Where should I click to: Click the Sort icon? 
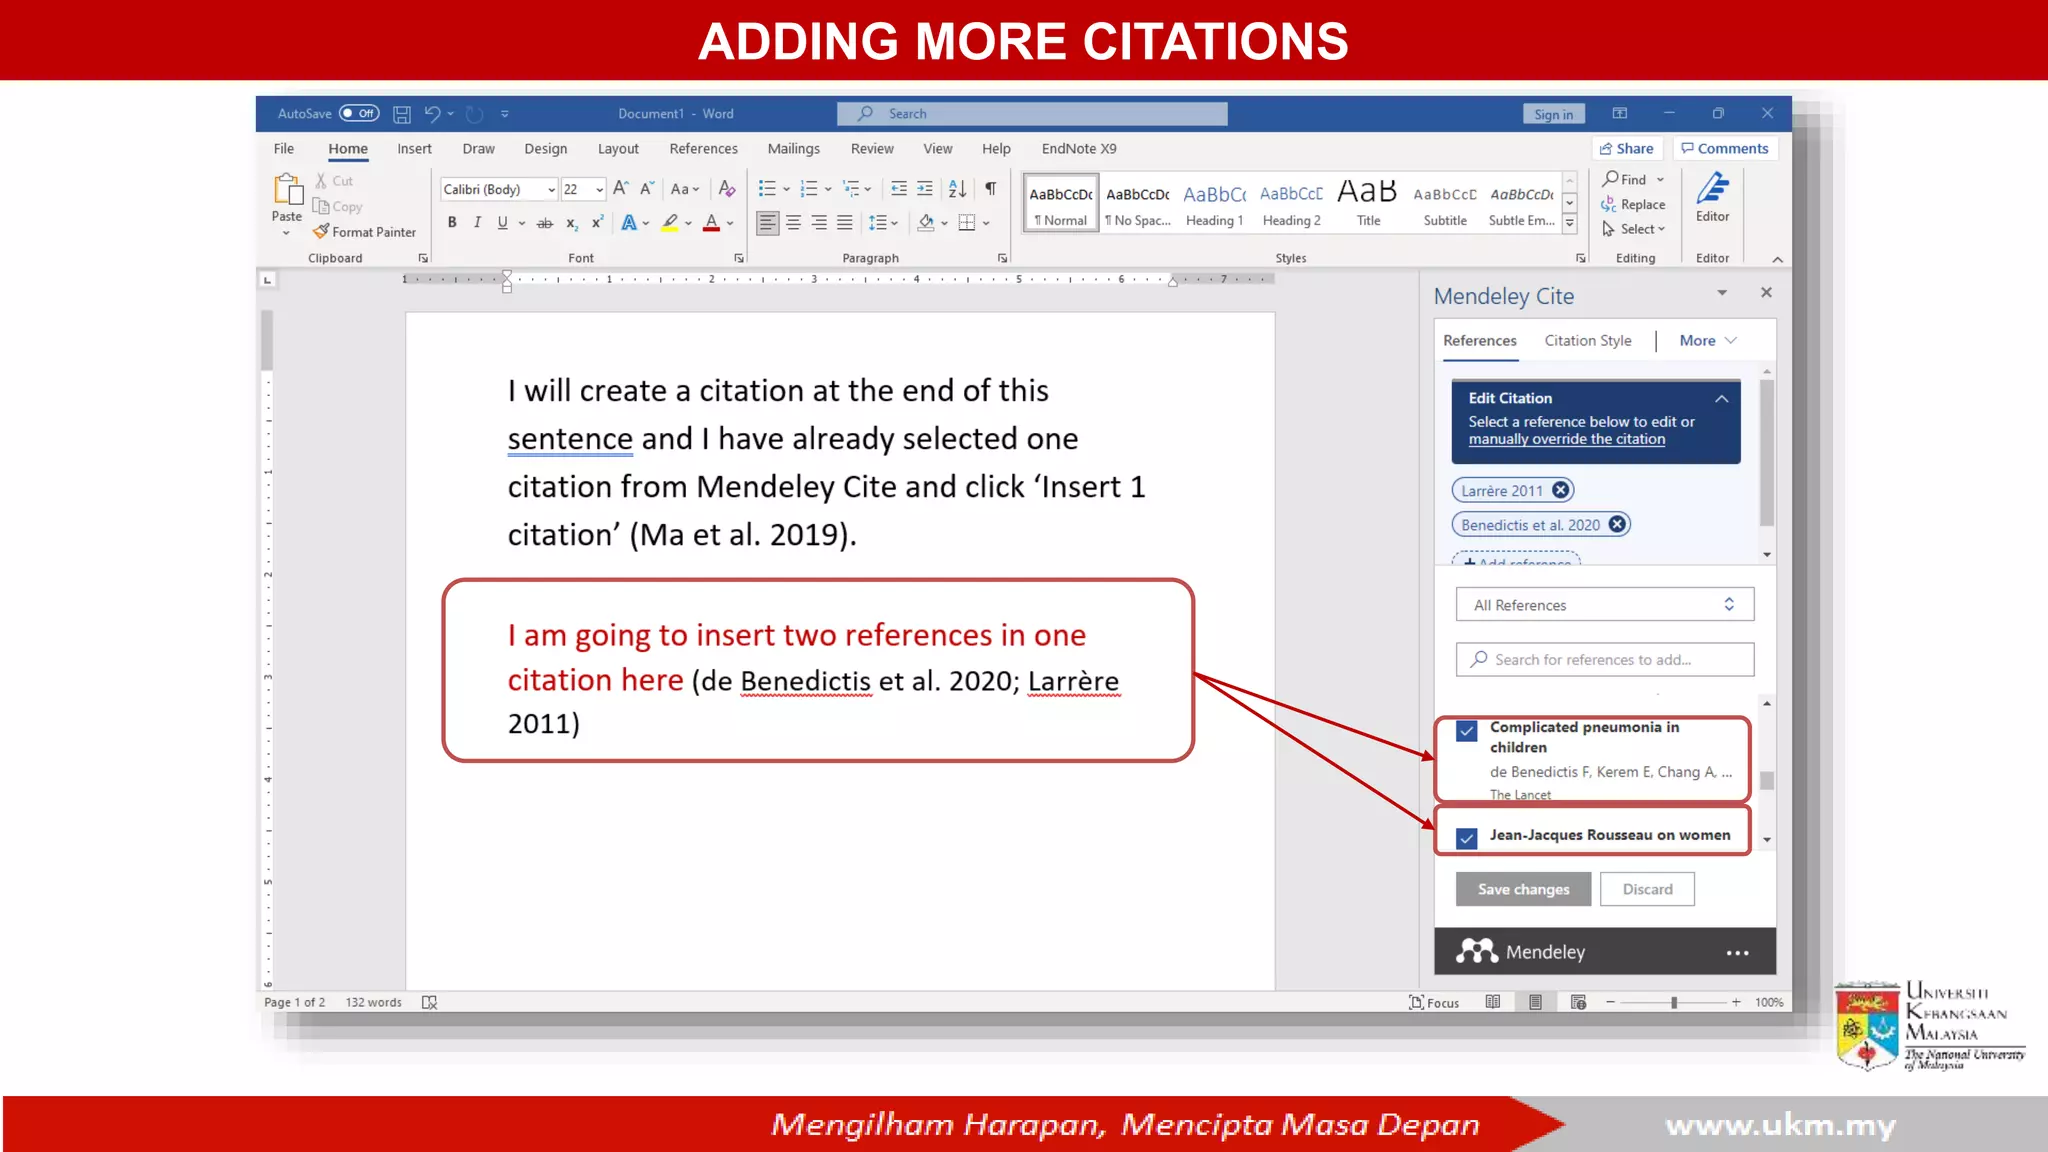pos(957,188)
